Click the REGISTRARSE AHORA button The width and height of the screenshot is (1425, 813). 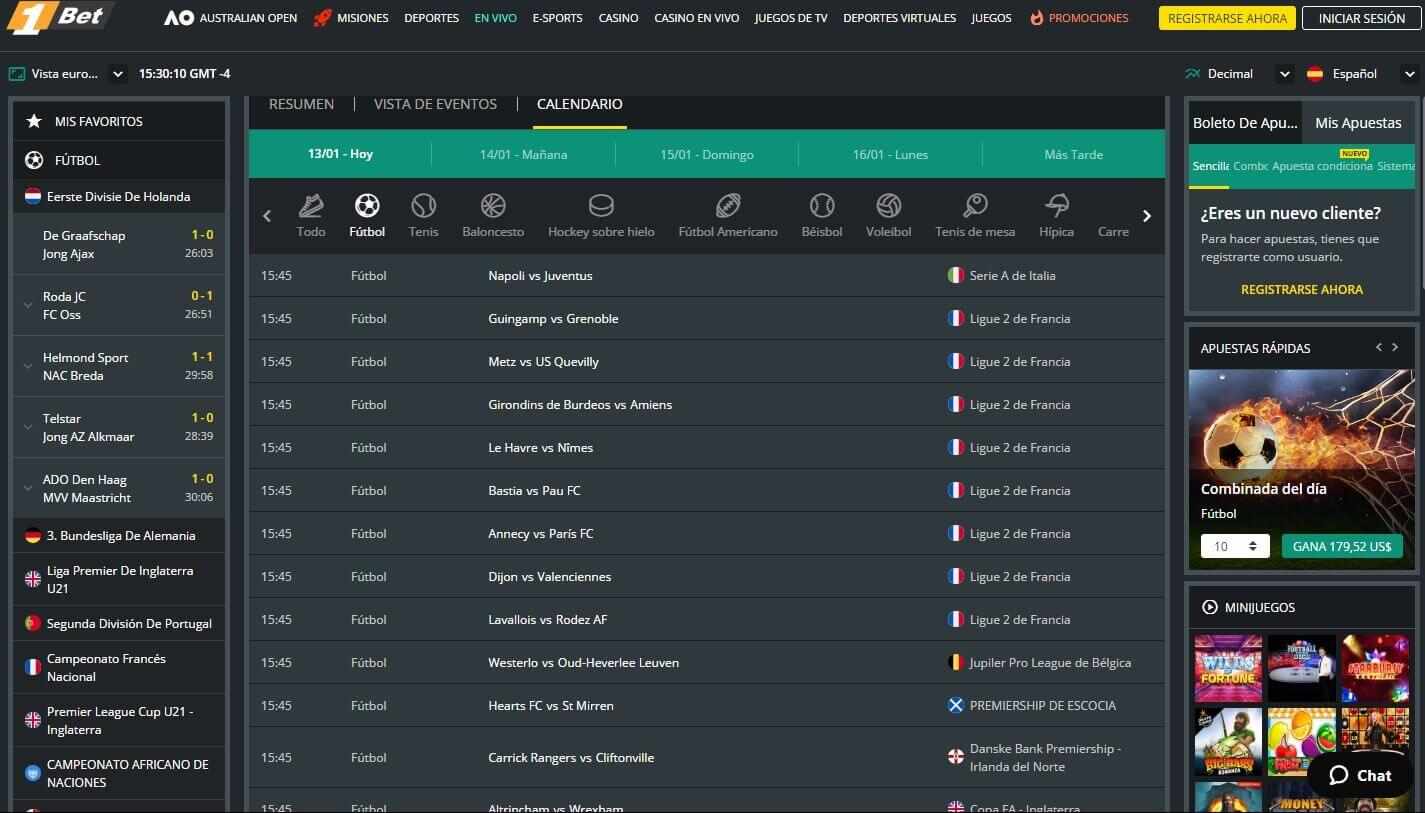(x=1226, y=17)
